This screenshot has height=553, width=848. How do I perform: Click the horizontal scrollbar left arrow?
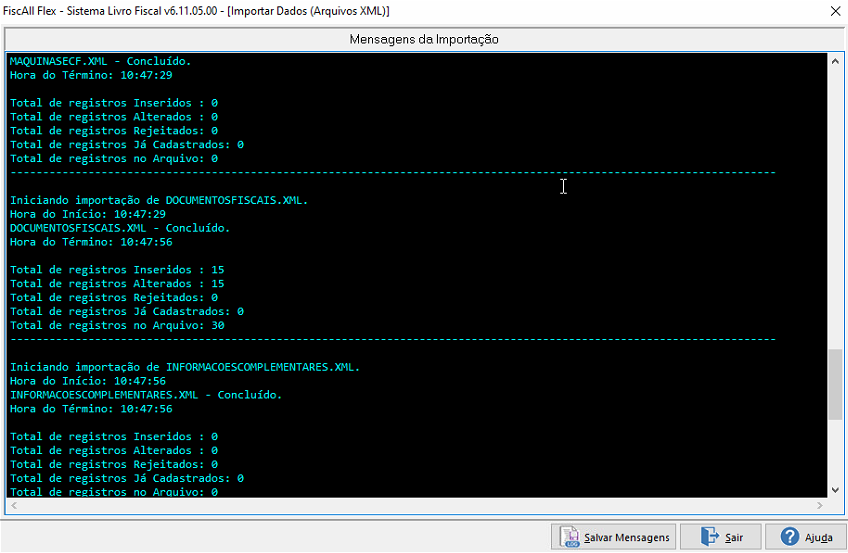point(14,505)
